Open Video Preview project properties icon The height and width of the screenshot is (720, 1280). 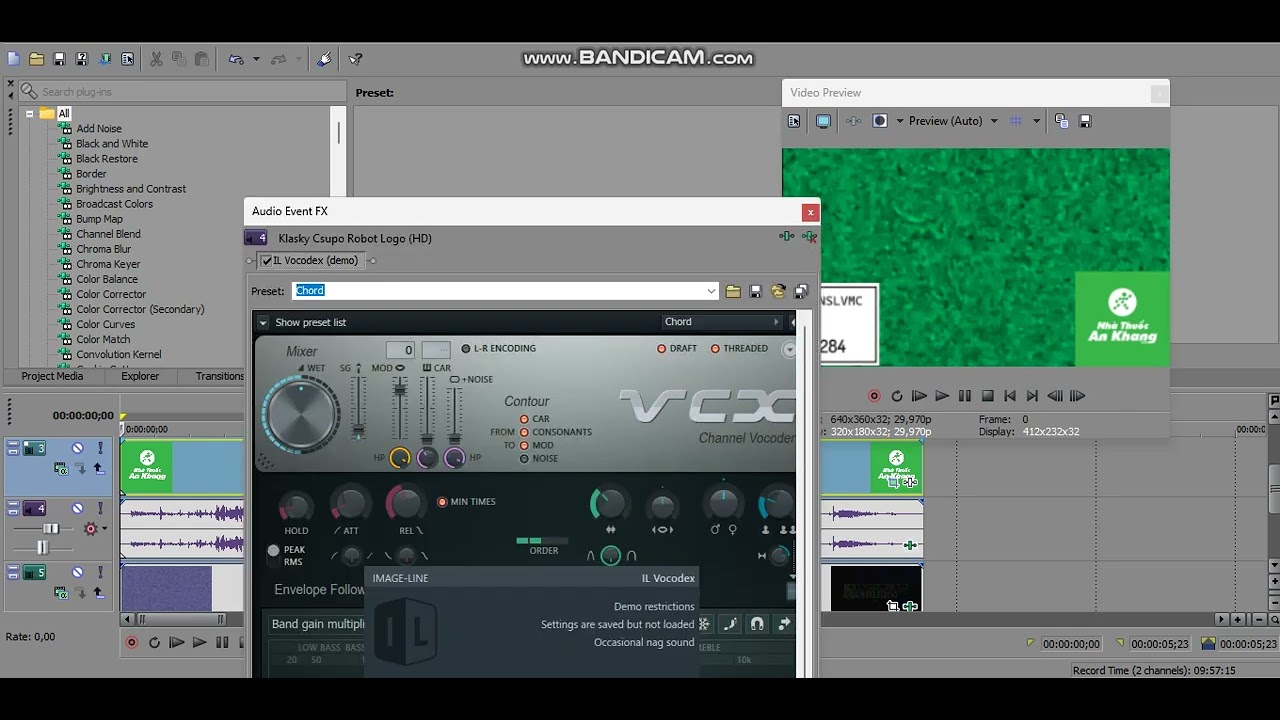(794, 121)
